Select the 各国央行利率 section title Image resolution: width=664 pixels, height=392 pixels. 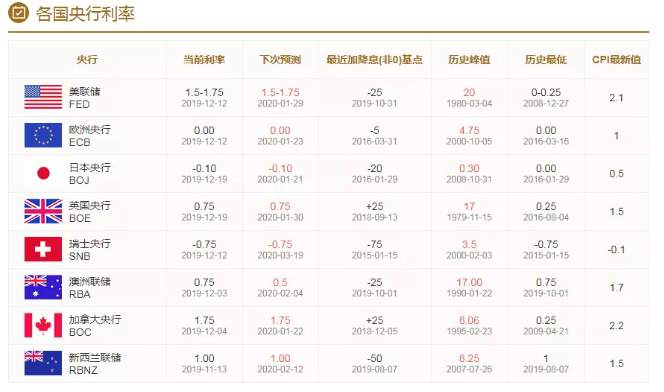pos(86,14)
